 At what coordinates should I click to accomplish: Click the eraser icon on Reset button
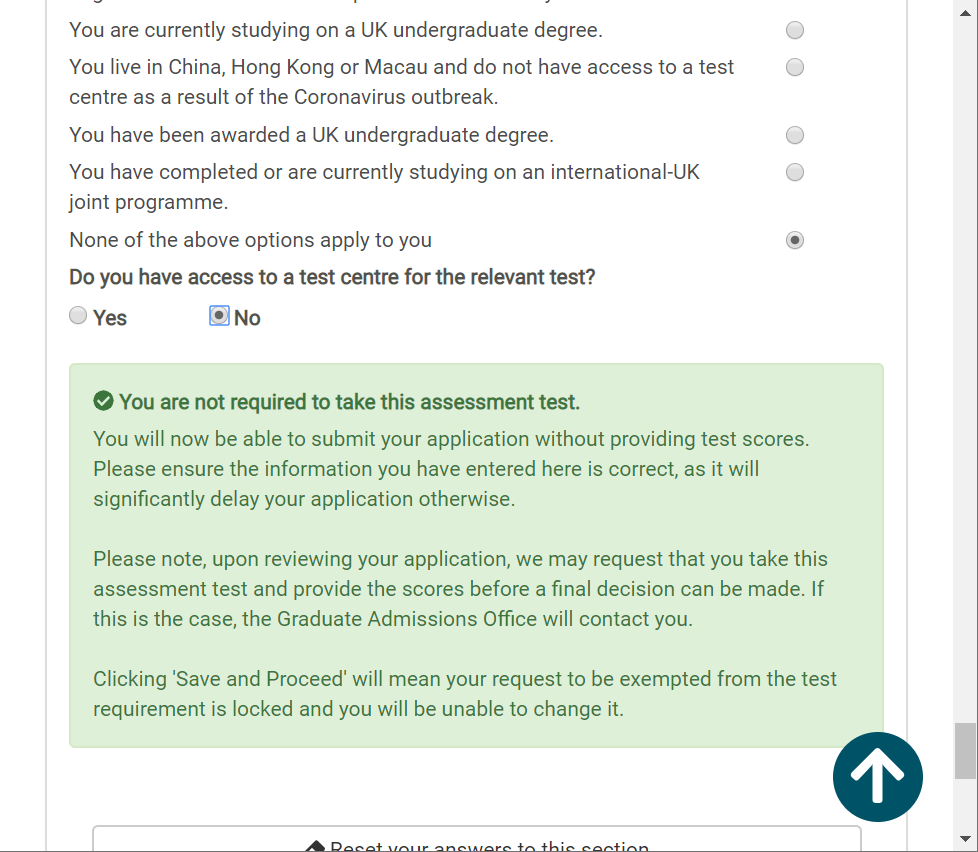coord(316,846)
